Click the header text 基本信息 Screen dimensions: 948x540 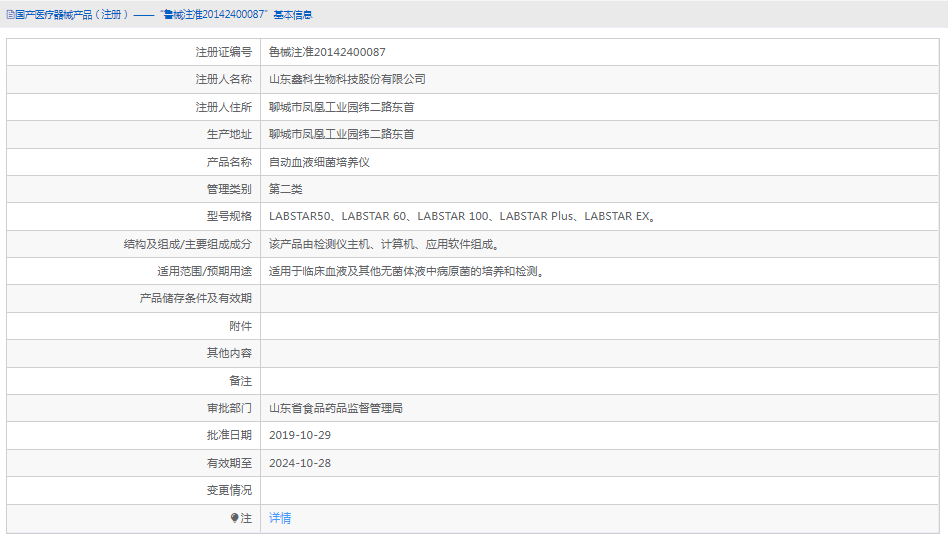pos(293,15)
